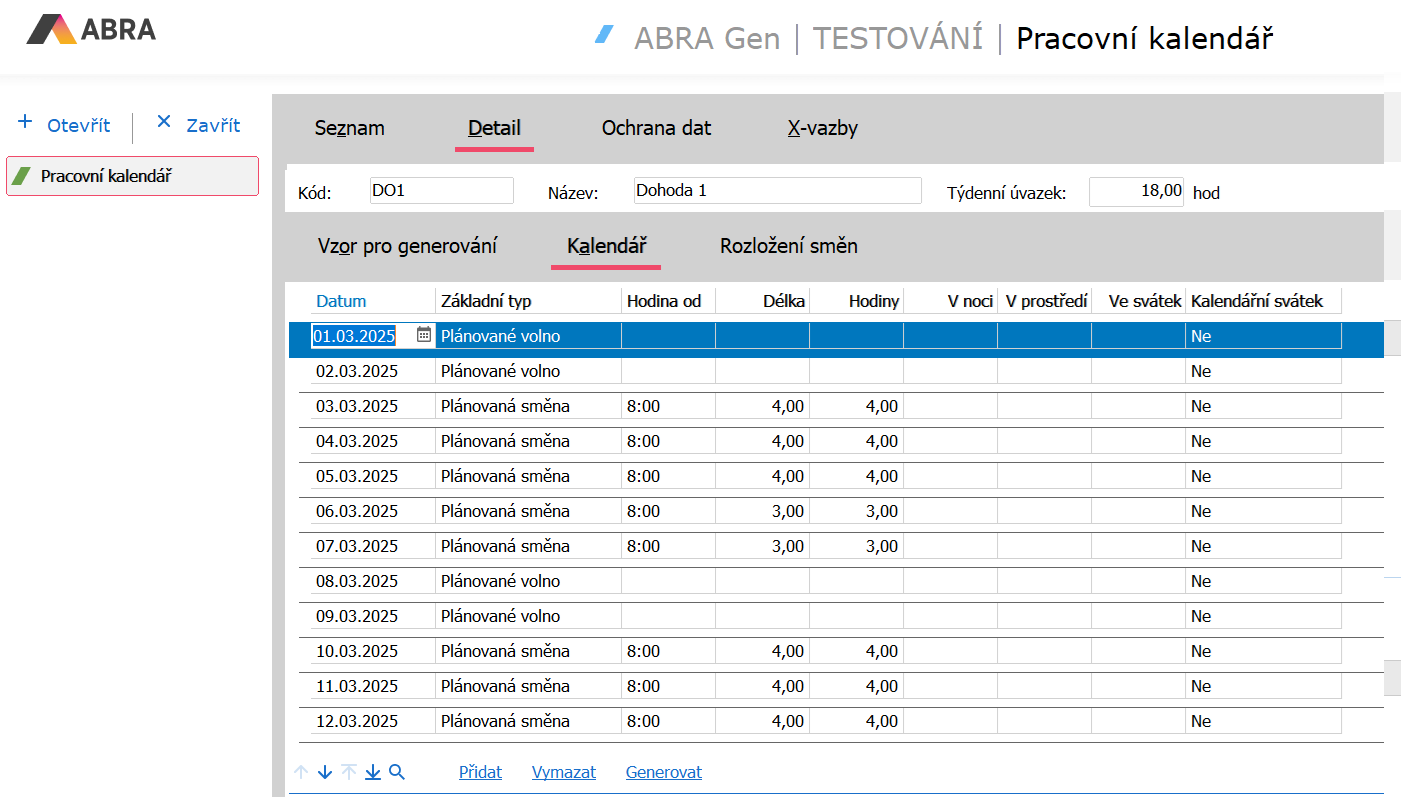The width and height of the screenshot is (1401, 797).
Task: Switch to the Seznam tab
Action: coord(349,128)
